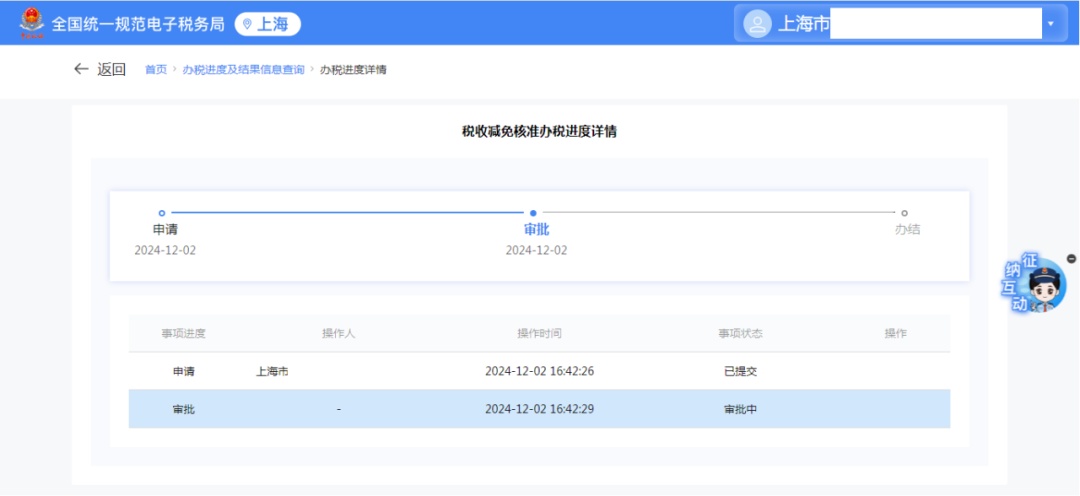Screen dimensions: 1080x496
Task: Click the 操作 column header
Action: 896,333
